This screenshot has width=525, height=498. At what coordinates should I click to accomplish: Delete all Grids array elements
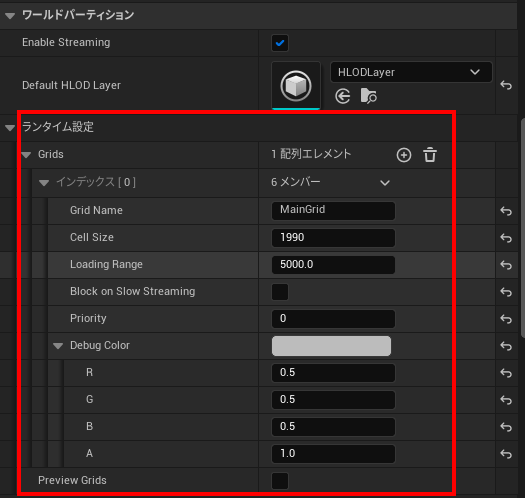click(430, 155)
